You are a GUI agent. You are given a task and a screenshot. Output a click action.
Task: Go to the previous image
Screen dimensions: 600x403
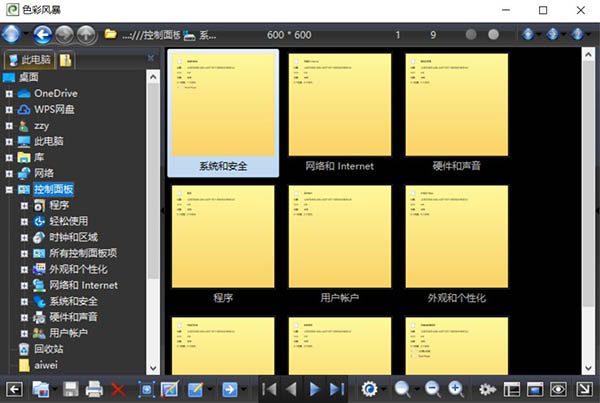(291, 389)
